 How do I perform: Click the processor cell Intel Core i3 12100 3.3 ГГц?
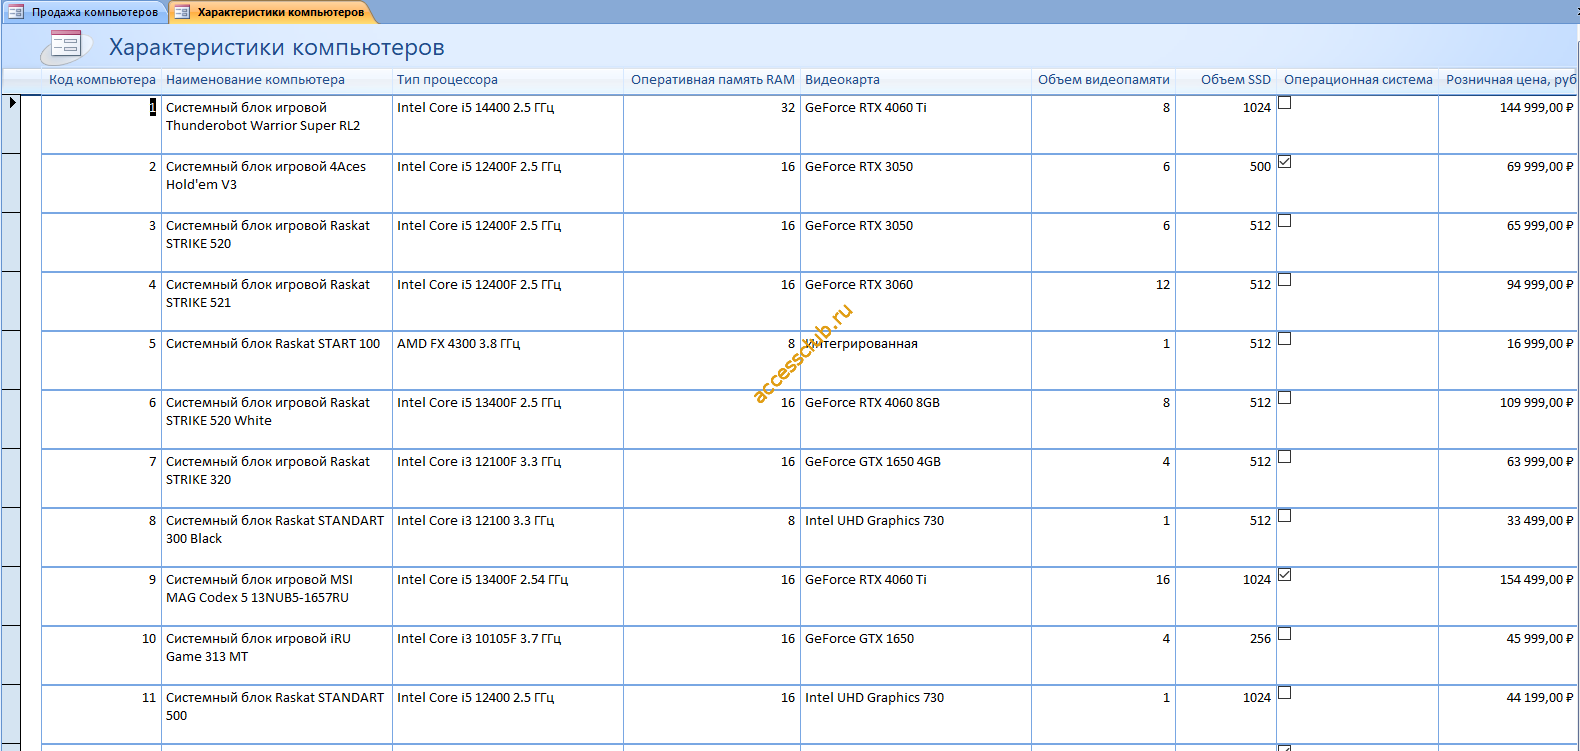coord(508,537)
